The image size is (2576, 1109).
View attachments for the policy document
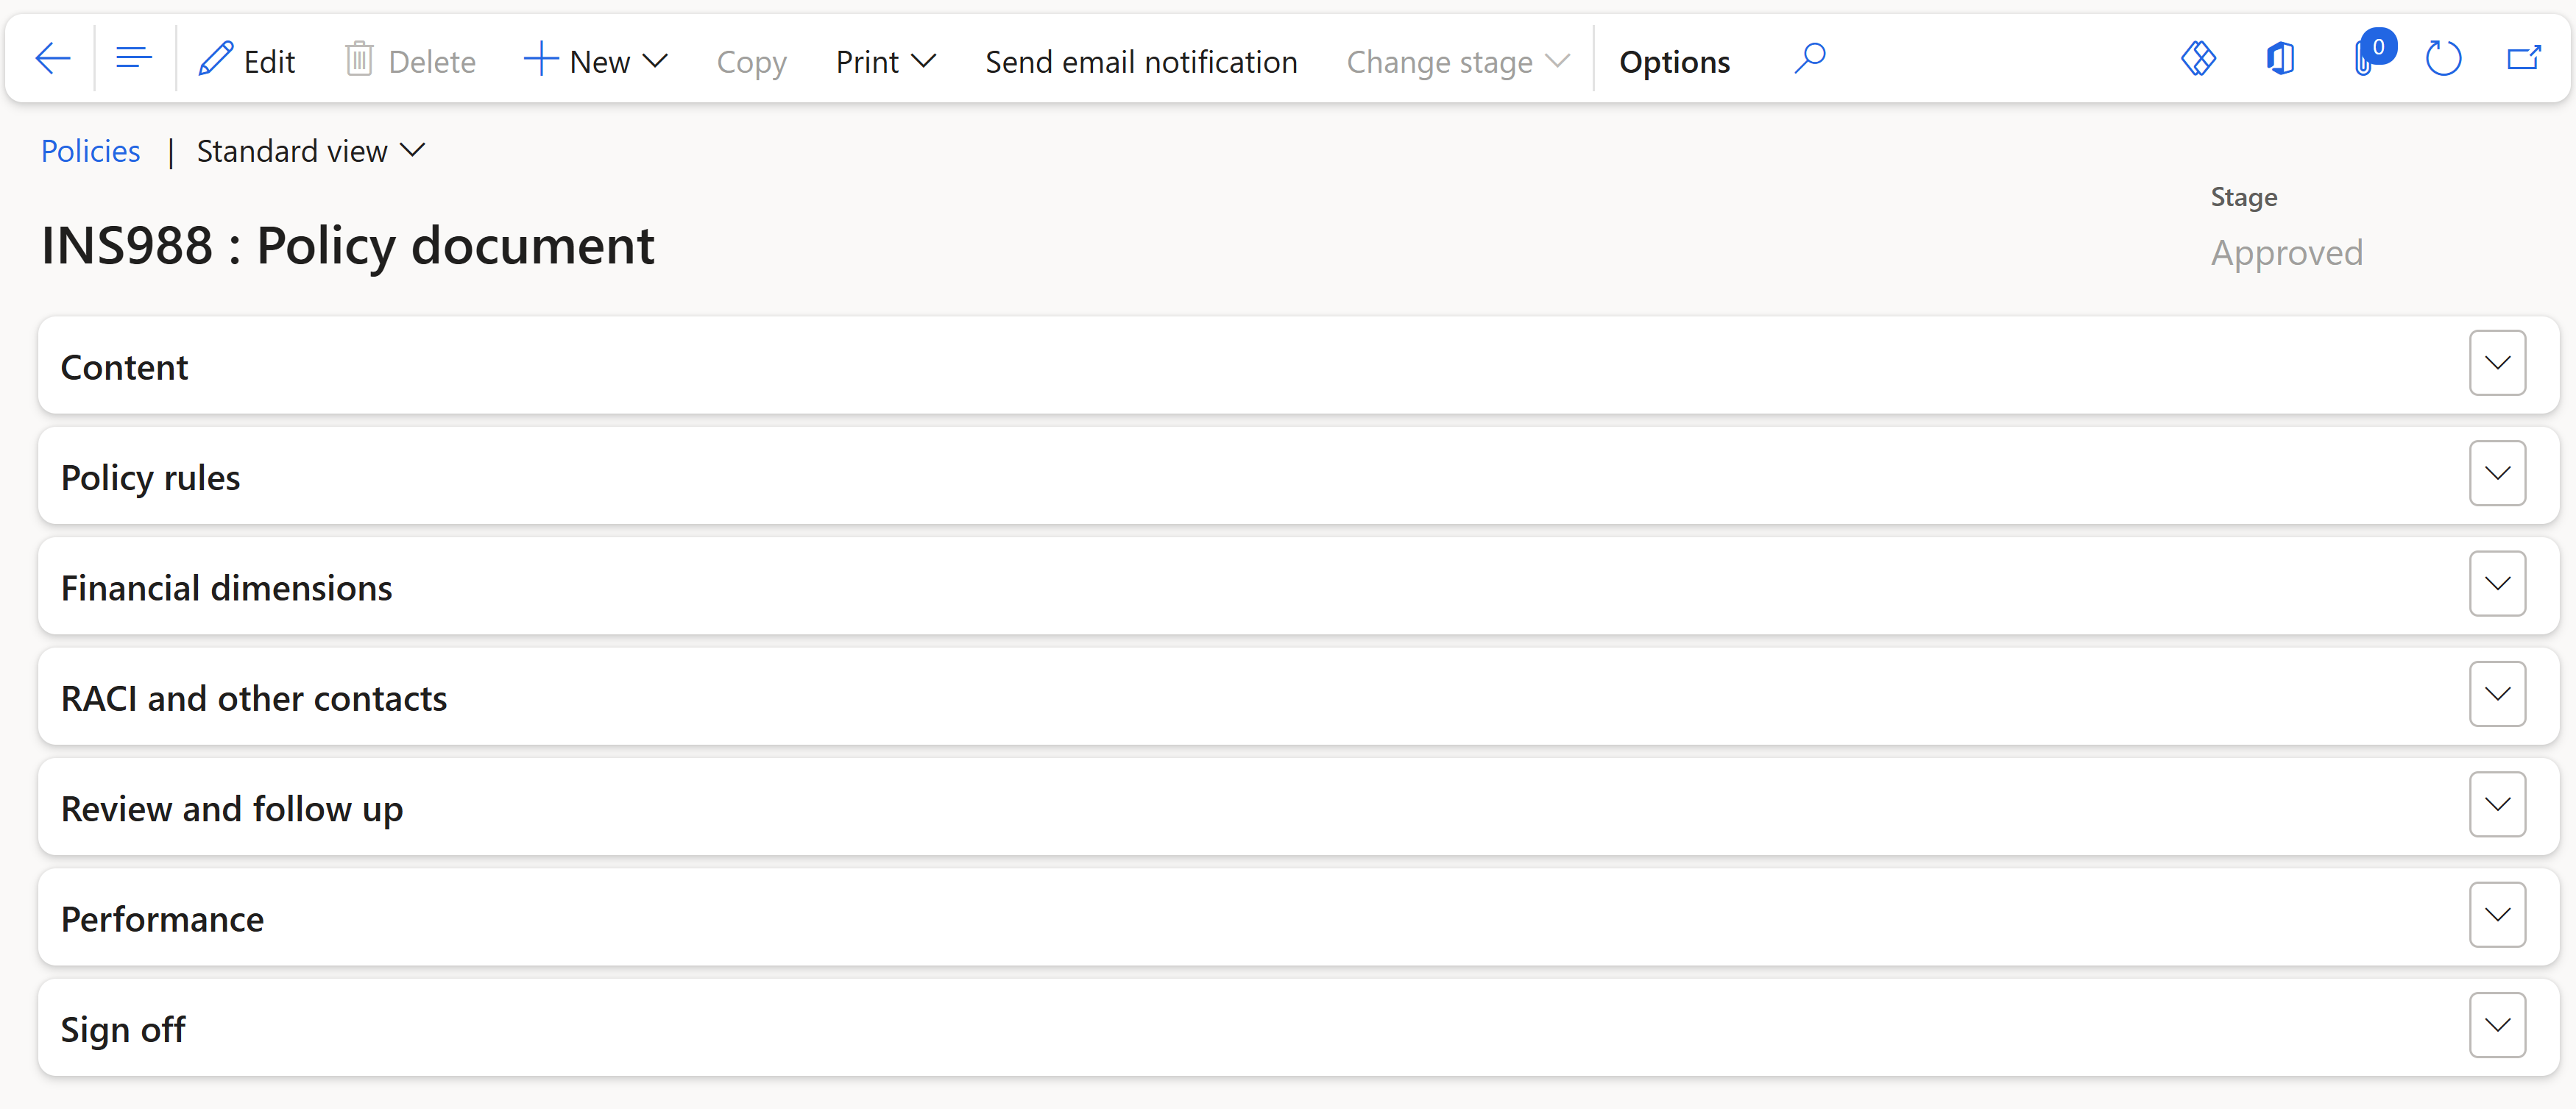(2366, 58)
